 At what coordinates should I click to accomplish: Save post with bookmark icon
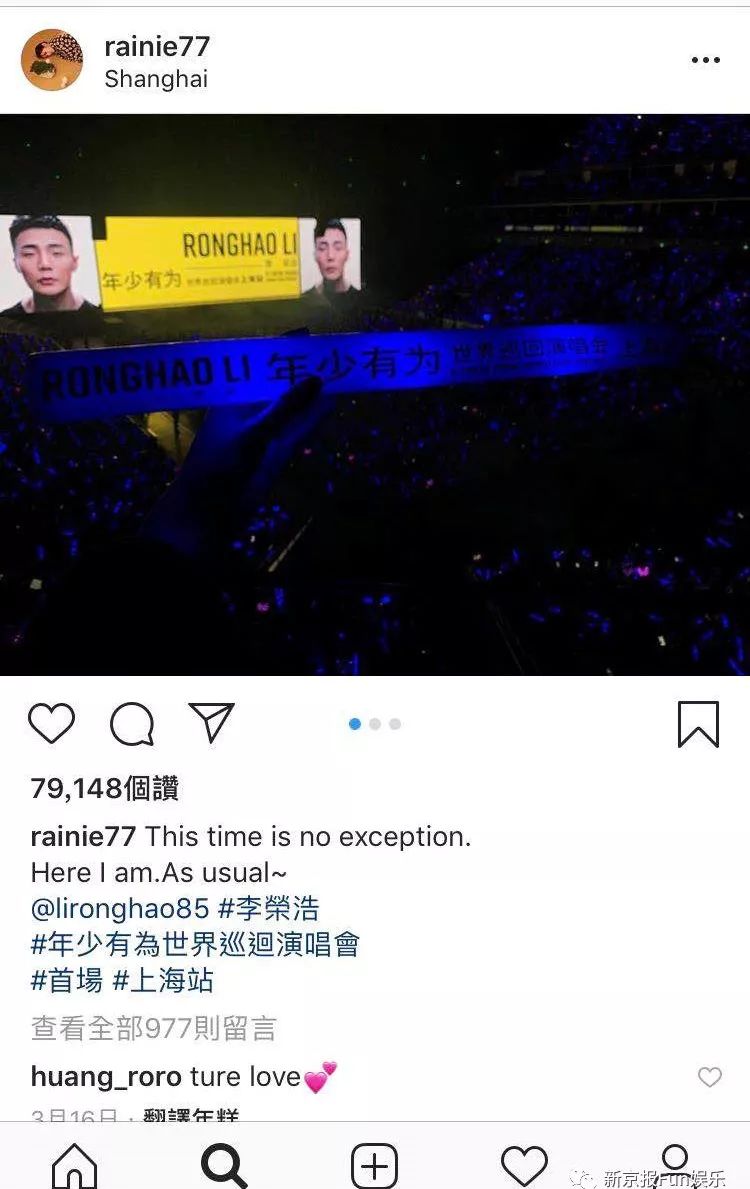[698, 724]
